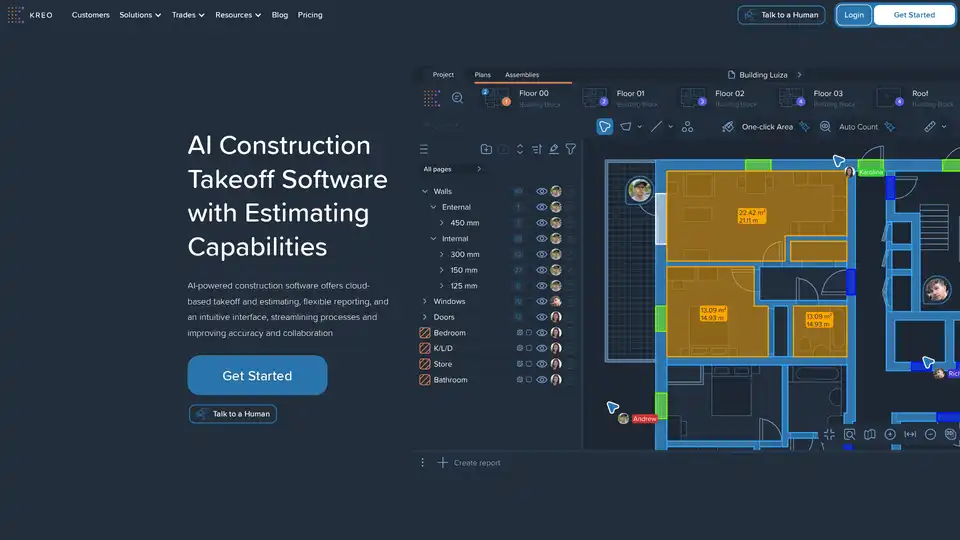Choose the straight line drawing tool
The height and width of the screenshot is (540, 960).
[657, 127]
